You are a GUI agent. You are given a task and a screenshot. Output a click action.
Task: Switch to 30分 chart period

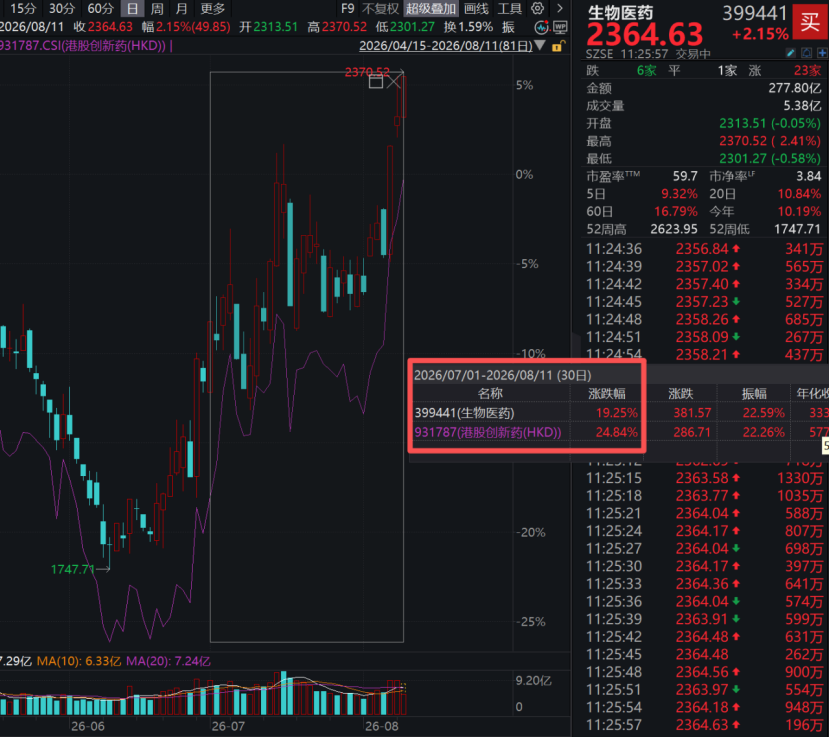pyautogui.click(x=61, y=8)
